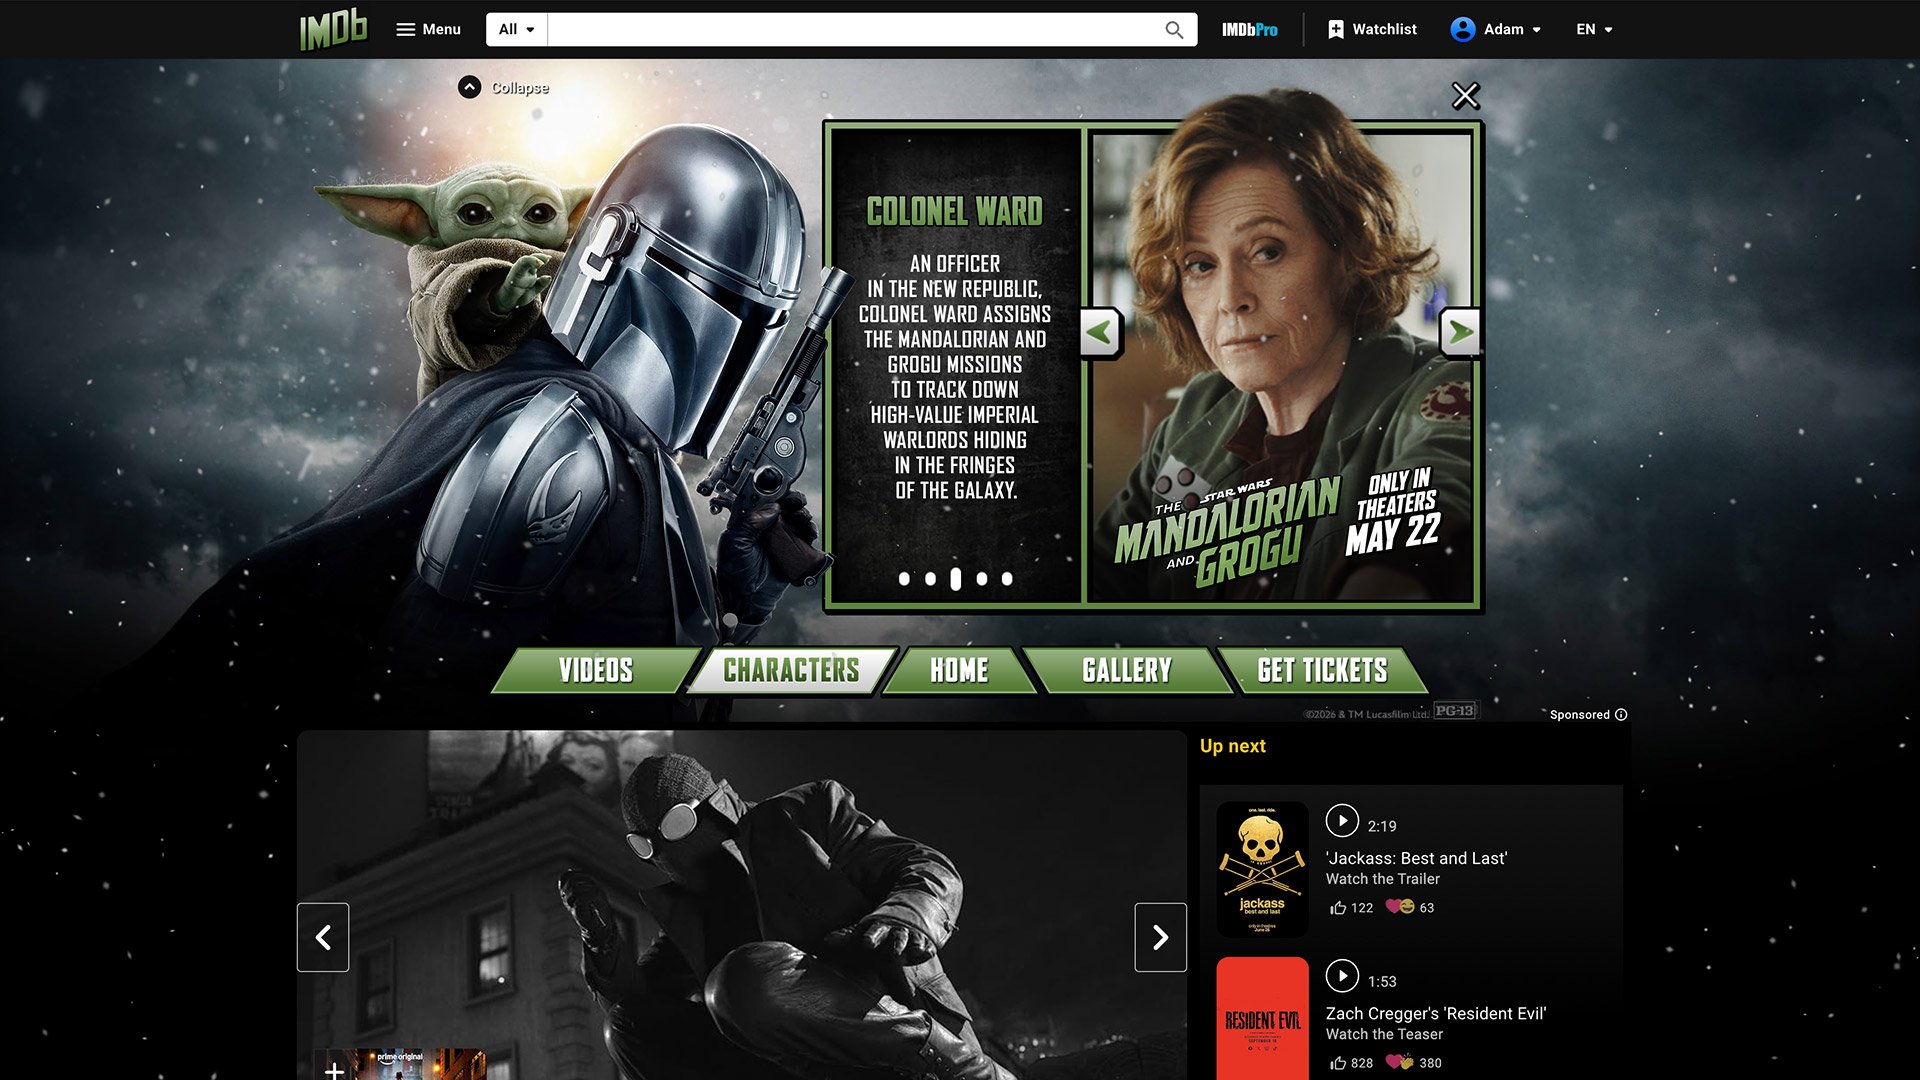
Task: Collapse the sponsored Mandalorian banner
Action: 504,87
